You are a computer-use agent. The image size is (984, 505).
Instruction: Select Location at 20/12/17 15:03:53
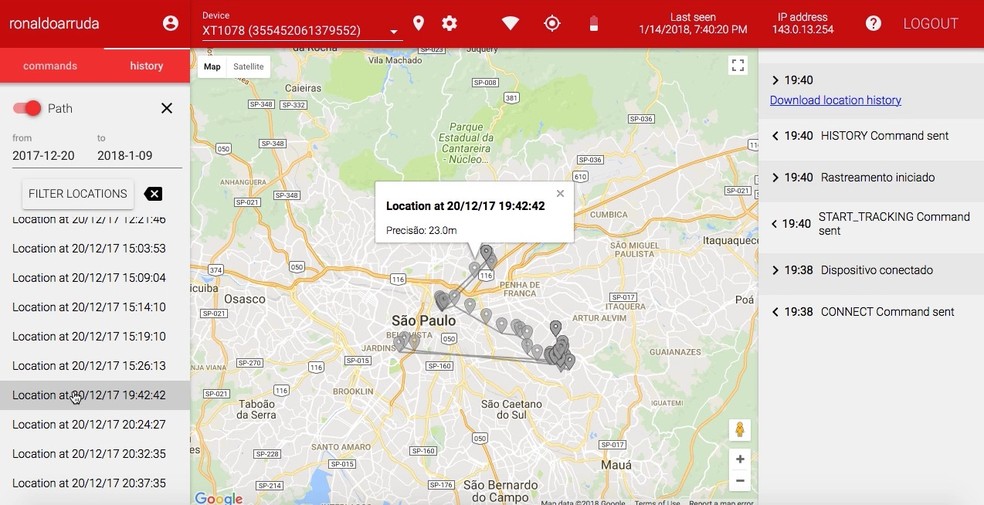[x=95, y=248]
